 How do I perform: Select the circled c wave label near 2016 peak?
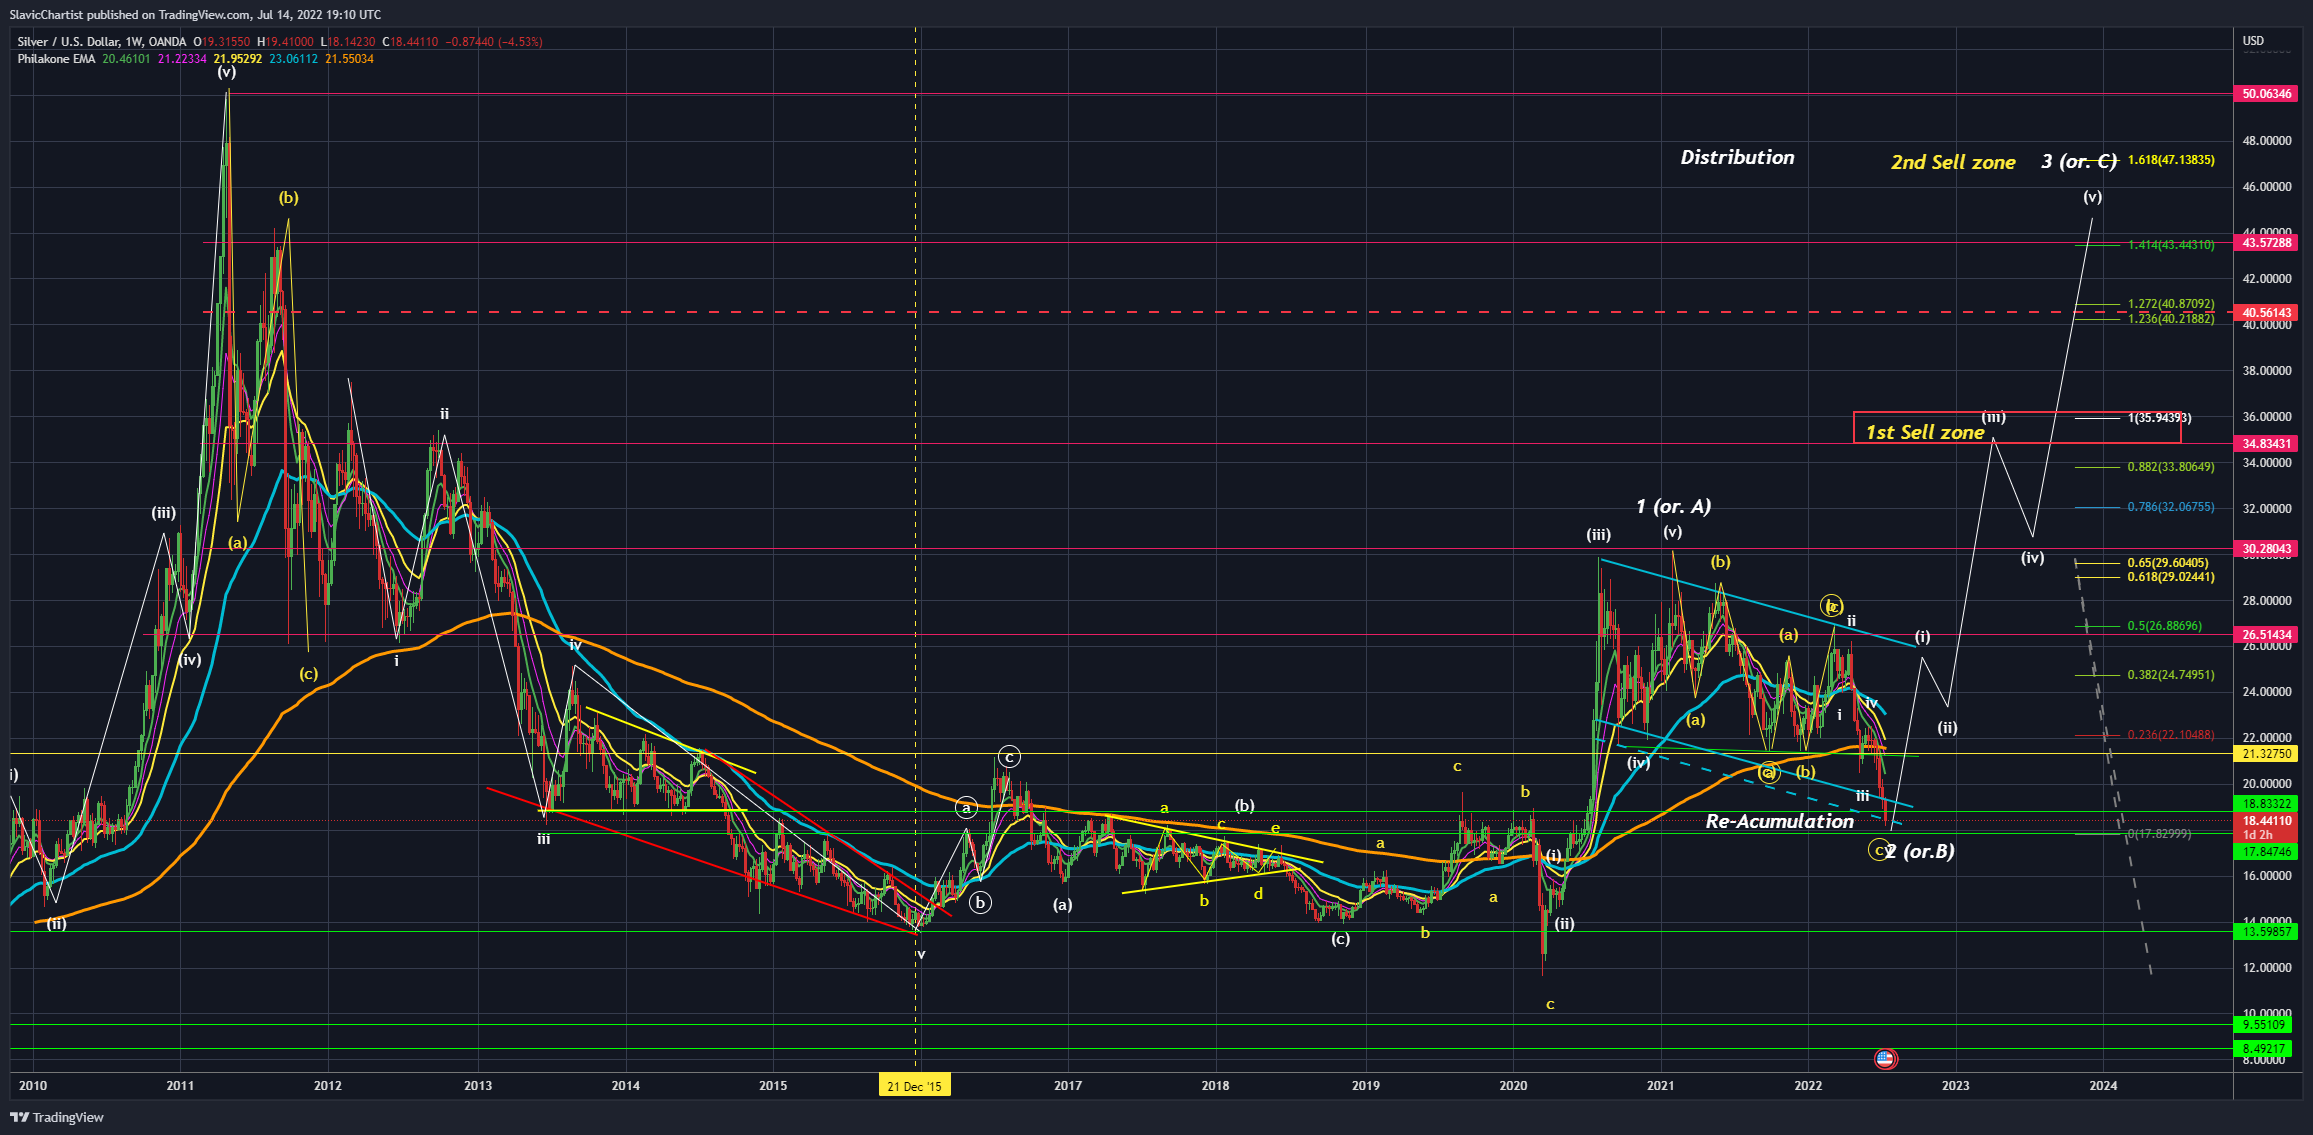1009,757
